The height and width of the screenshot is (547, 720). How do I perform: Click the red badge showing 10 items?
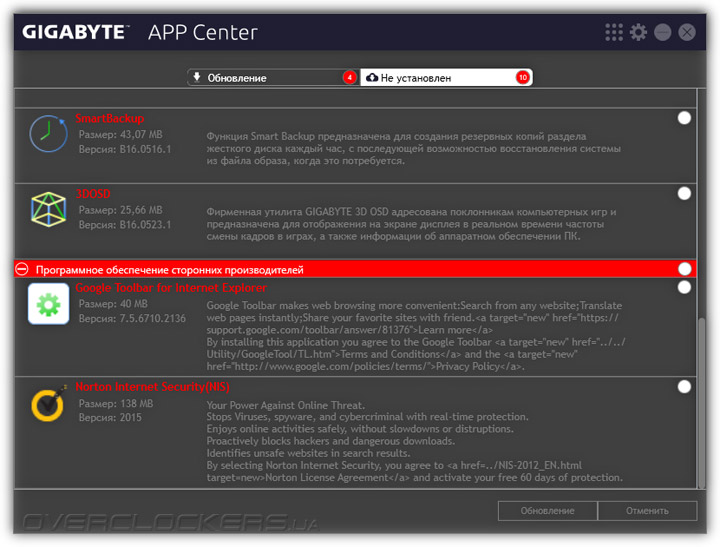point(523,78)
